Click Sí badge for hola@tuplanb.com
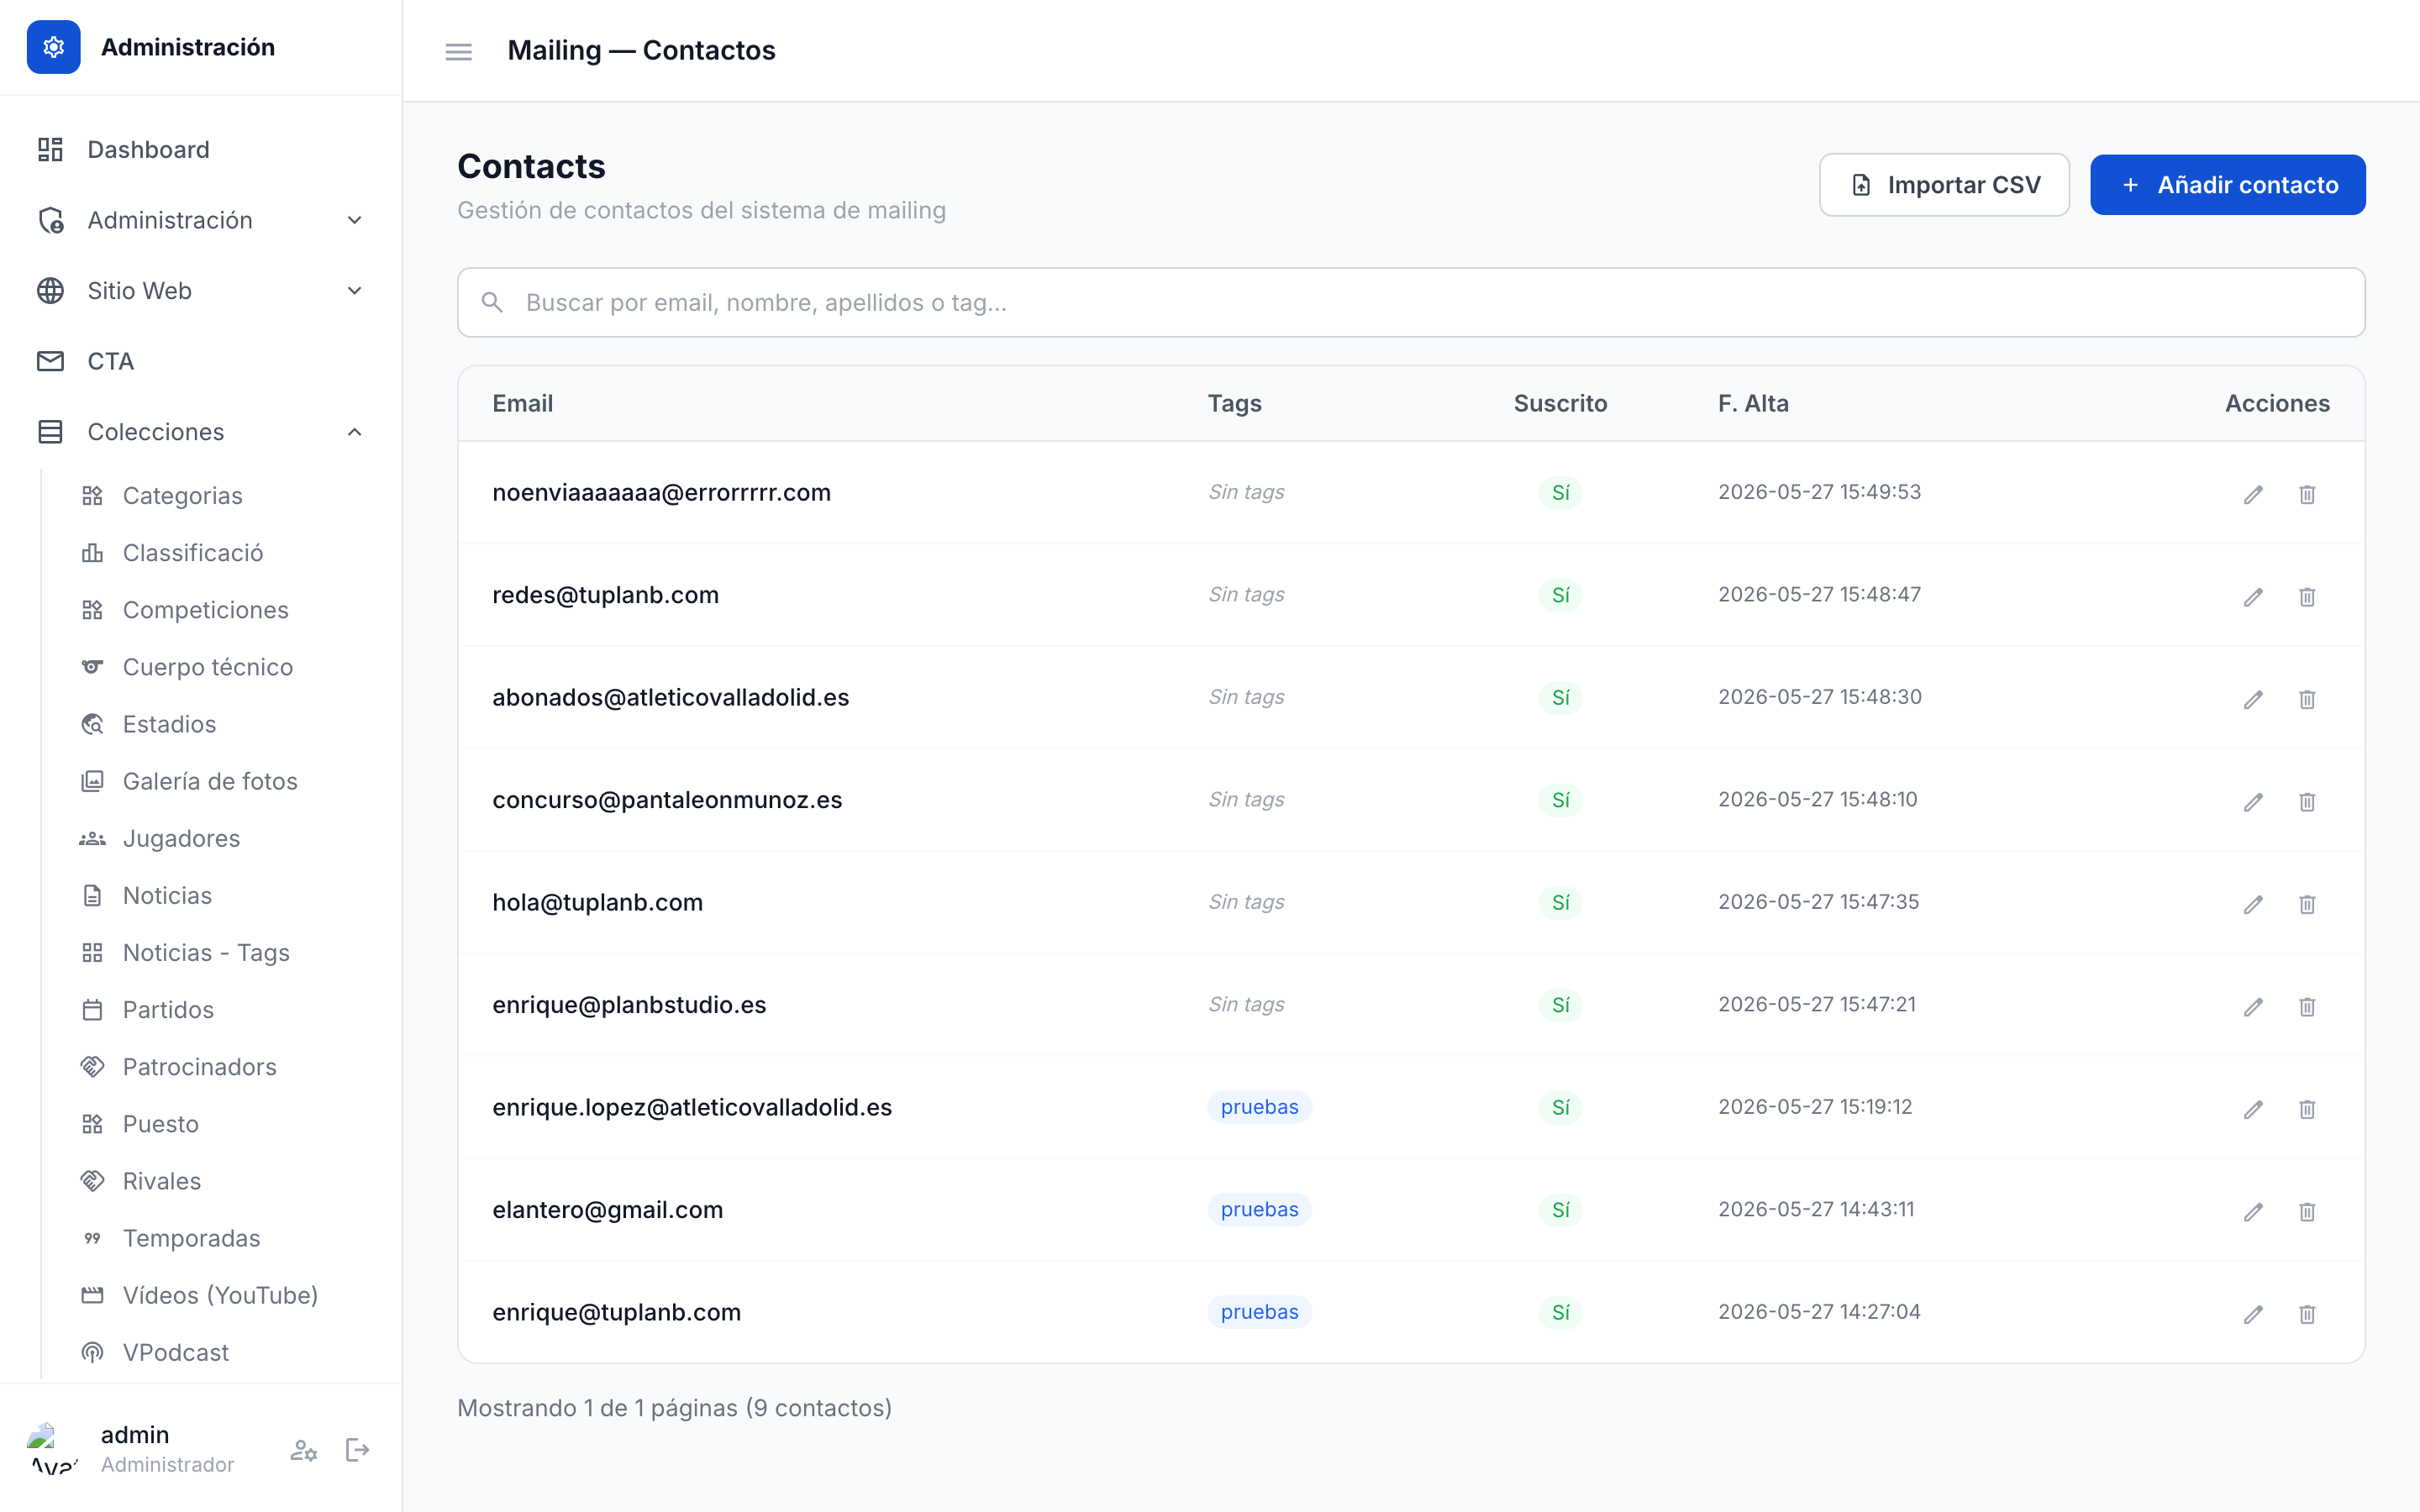 click(1560, 902)
